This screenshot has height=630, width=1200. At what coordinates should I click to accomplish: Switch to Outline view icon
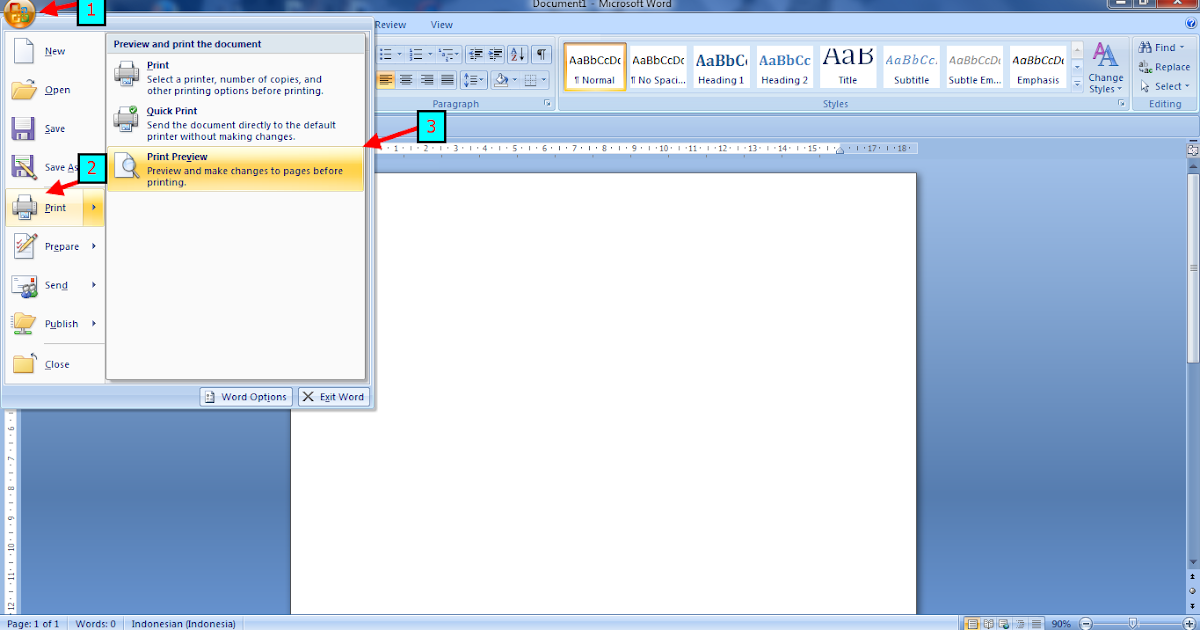1019,623
